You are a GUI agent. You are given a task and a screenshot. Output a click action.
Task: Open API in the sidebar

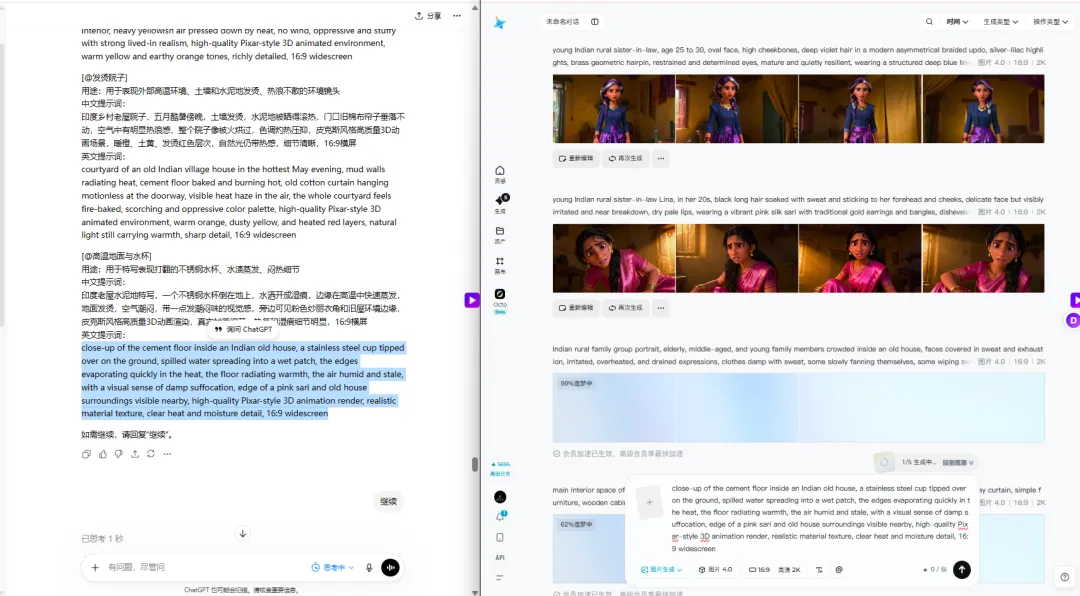click(500, 557)
